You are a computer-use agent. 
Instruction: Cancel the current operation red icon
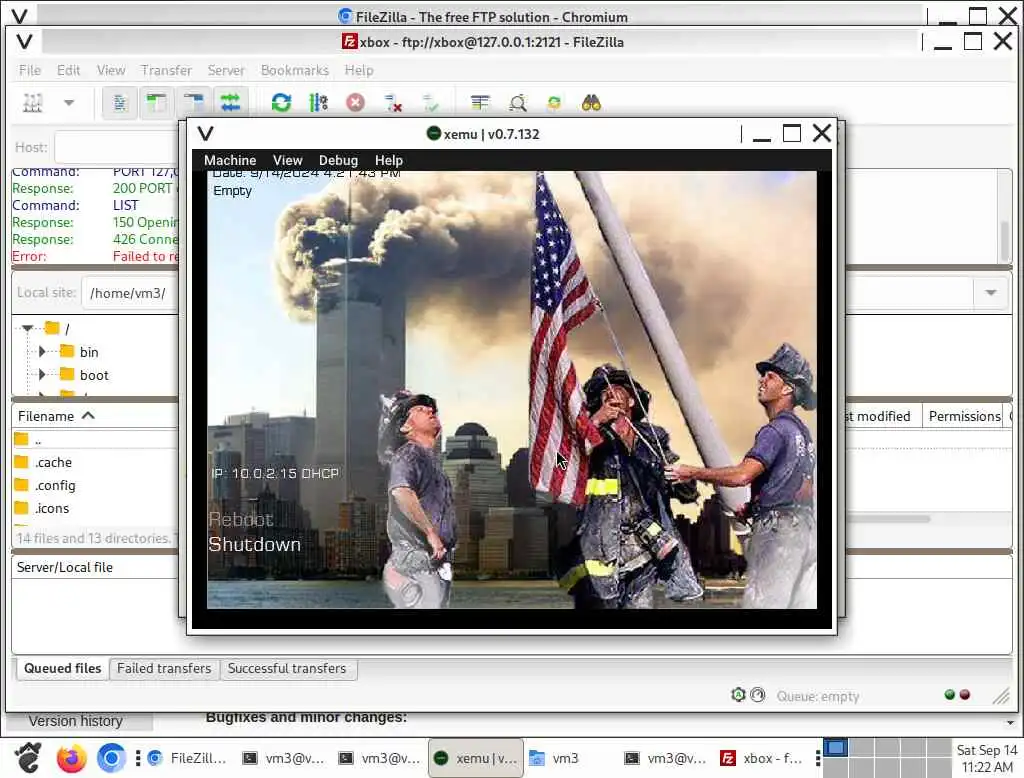tap(355, 103)
